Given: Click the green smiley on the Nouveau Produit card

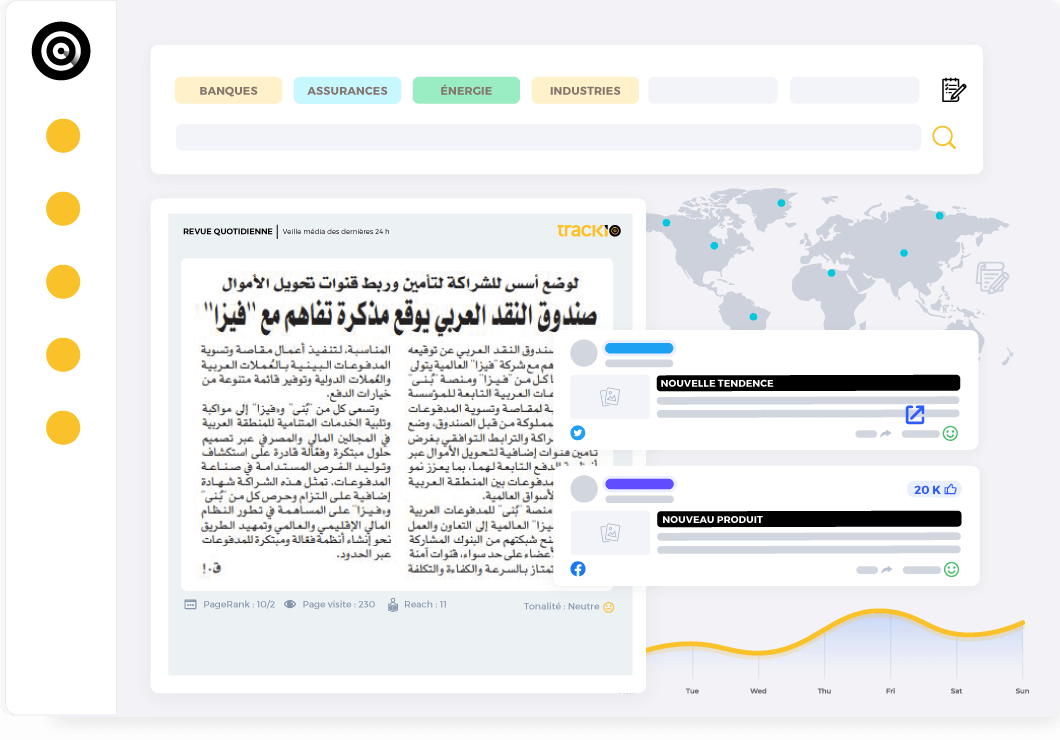Looking at the screenshot, I should point(951,569).
